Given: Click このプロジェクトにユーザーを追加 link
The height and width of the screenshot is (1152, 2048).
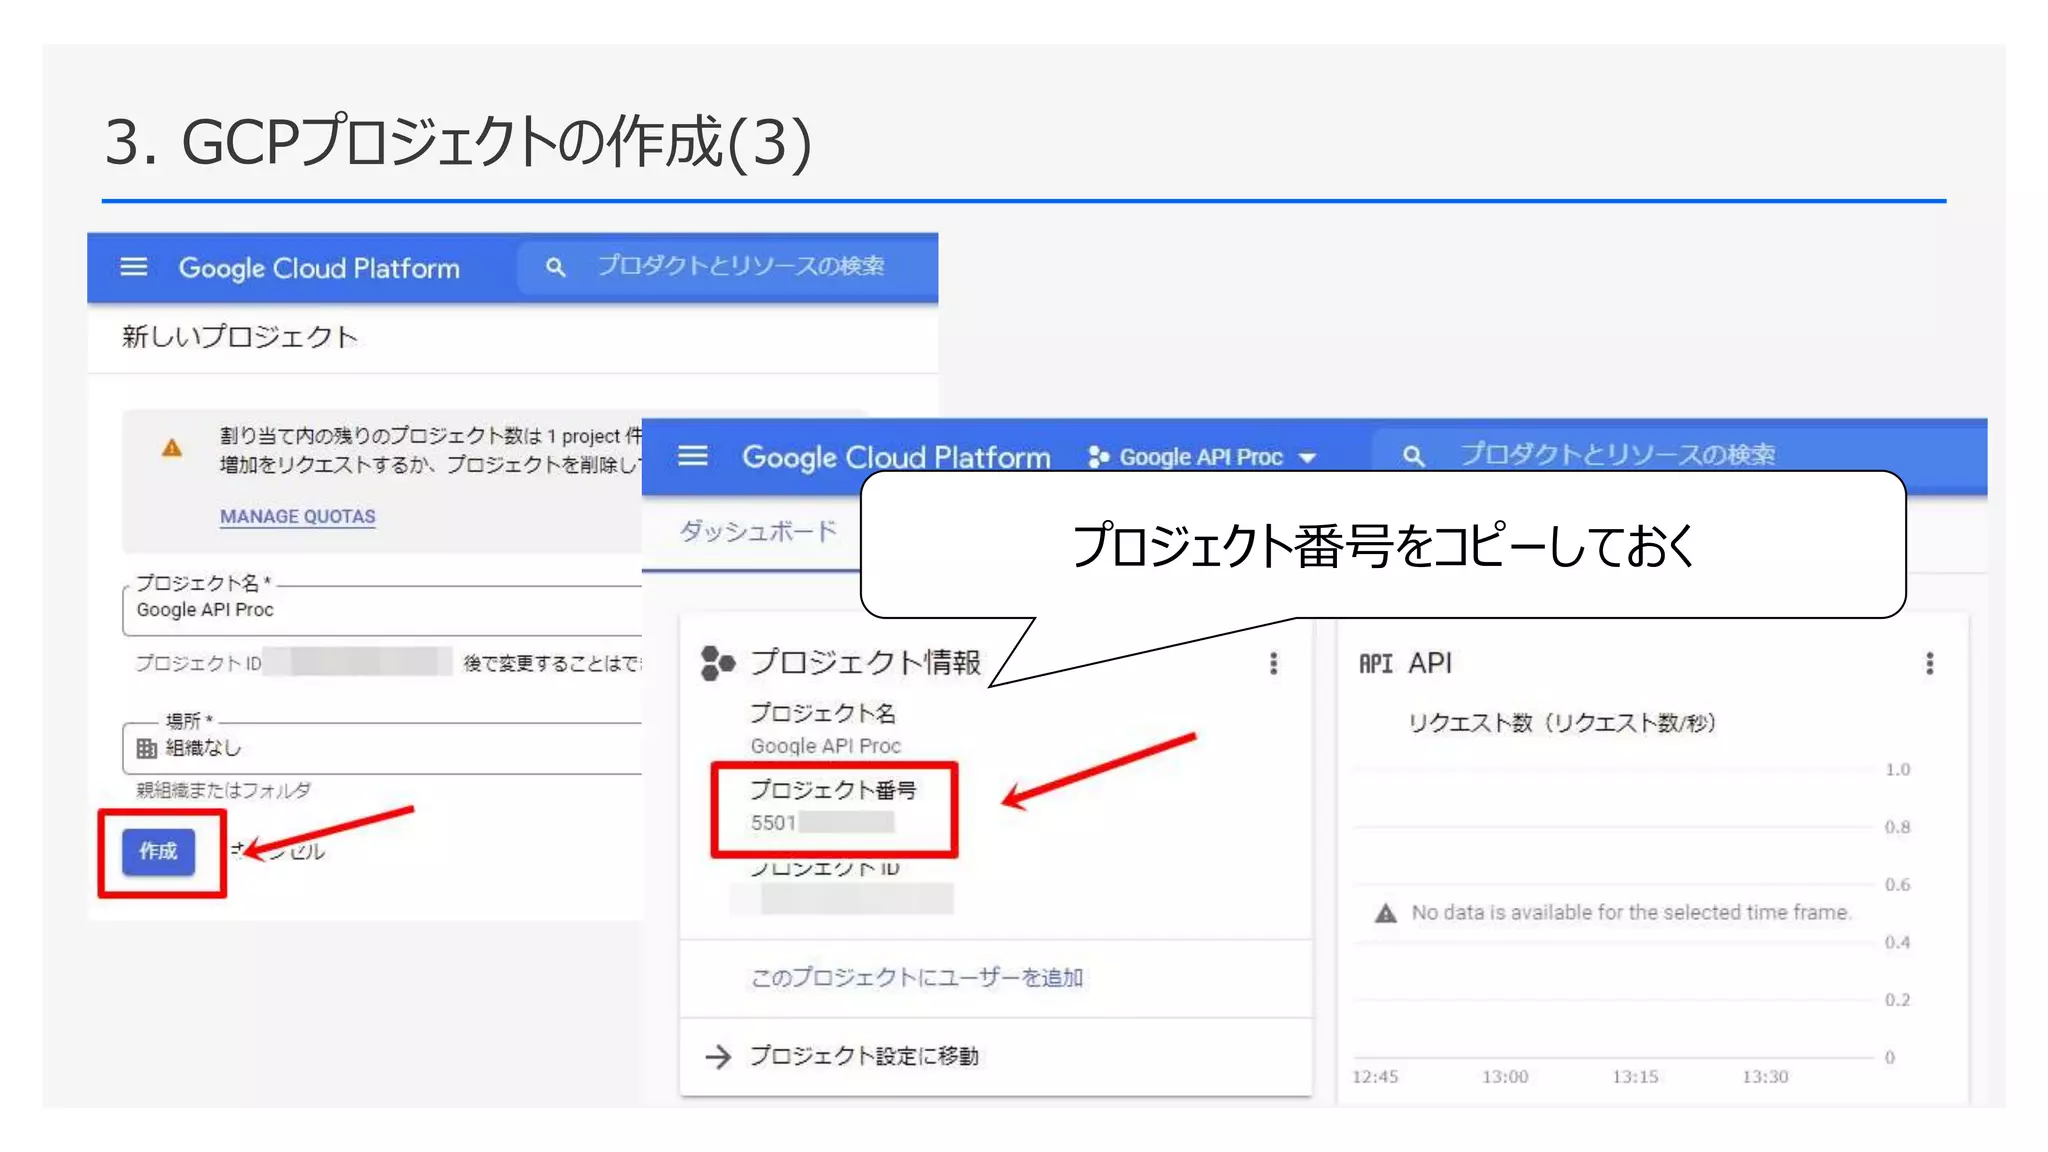Looking at the screenshot, I should coord(916,977).
